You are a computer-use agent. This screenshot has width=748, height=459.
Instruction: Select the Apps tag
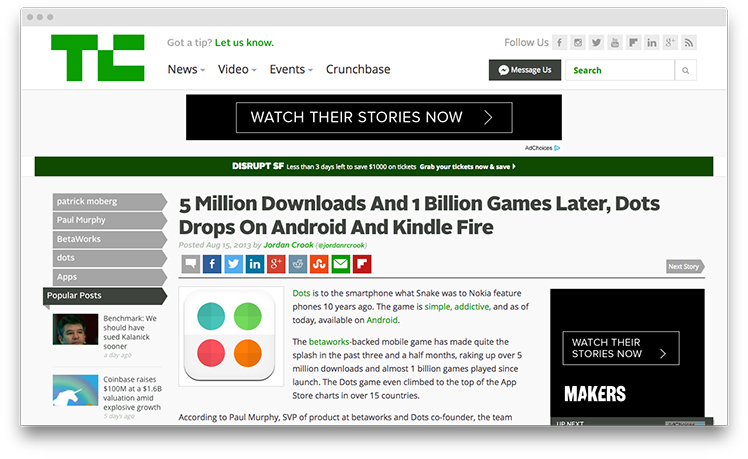(110, 277)
